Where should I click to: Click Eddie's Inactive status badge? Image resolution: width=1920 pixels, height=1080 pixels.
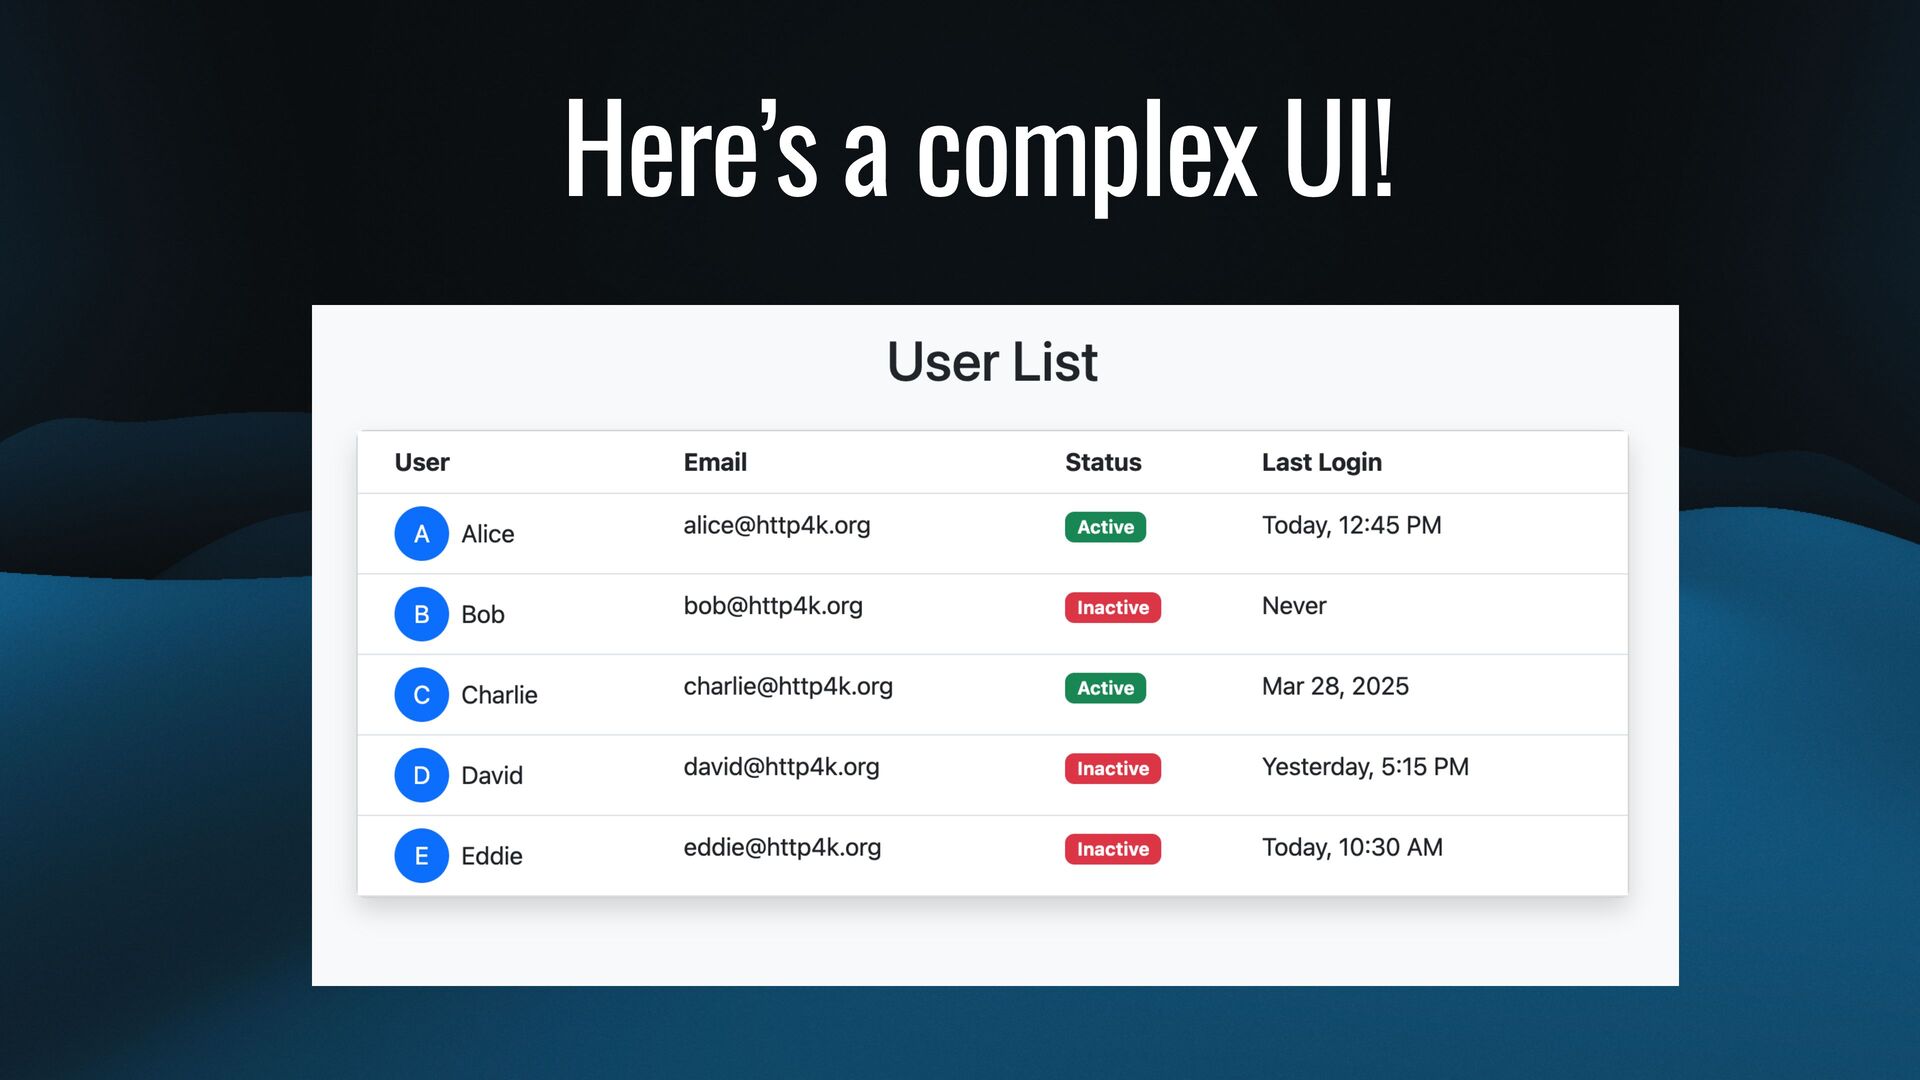pyautogui.click(x=1112, y=849)
